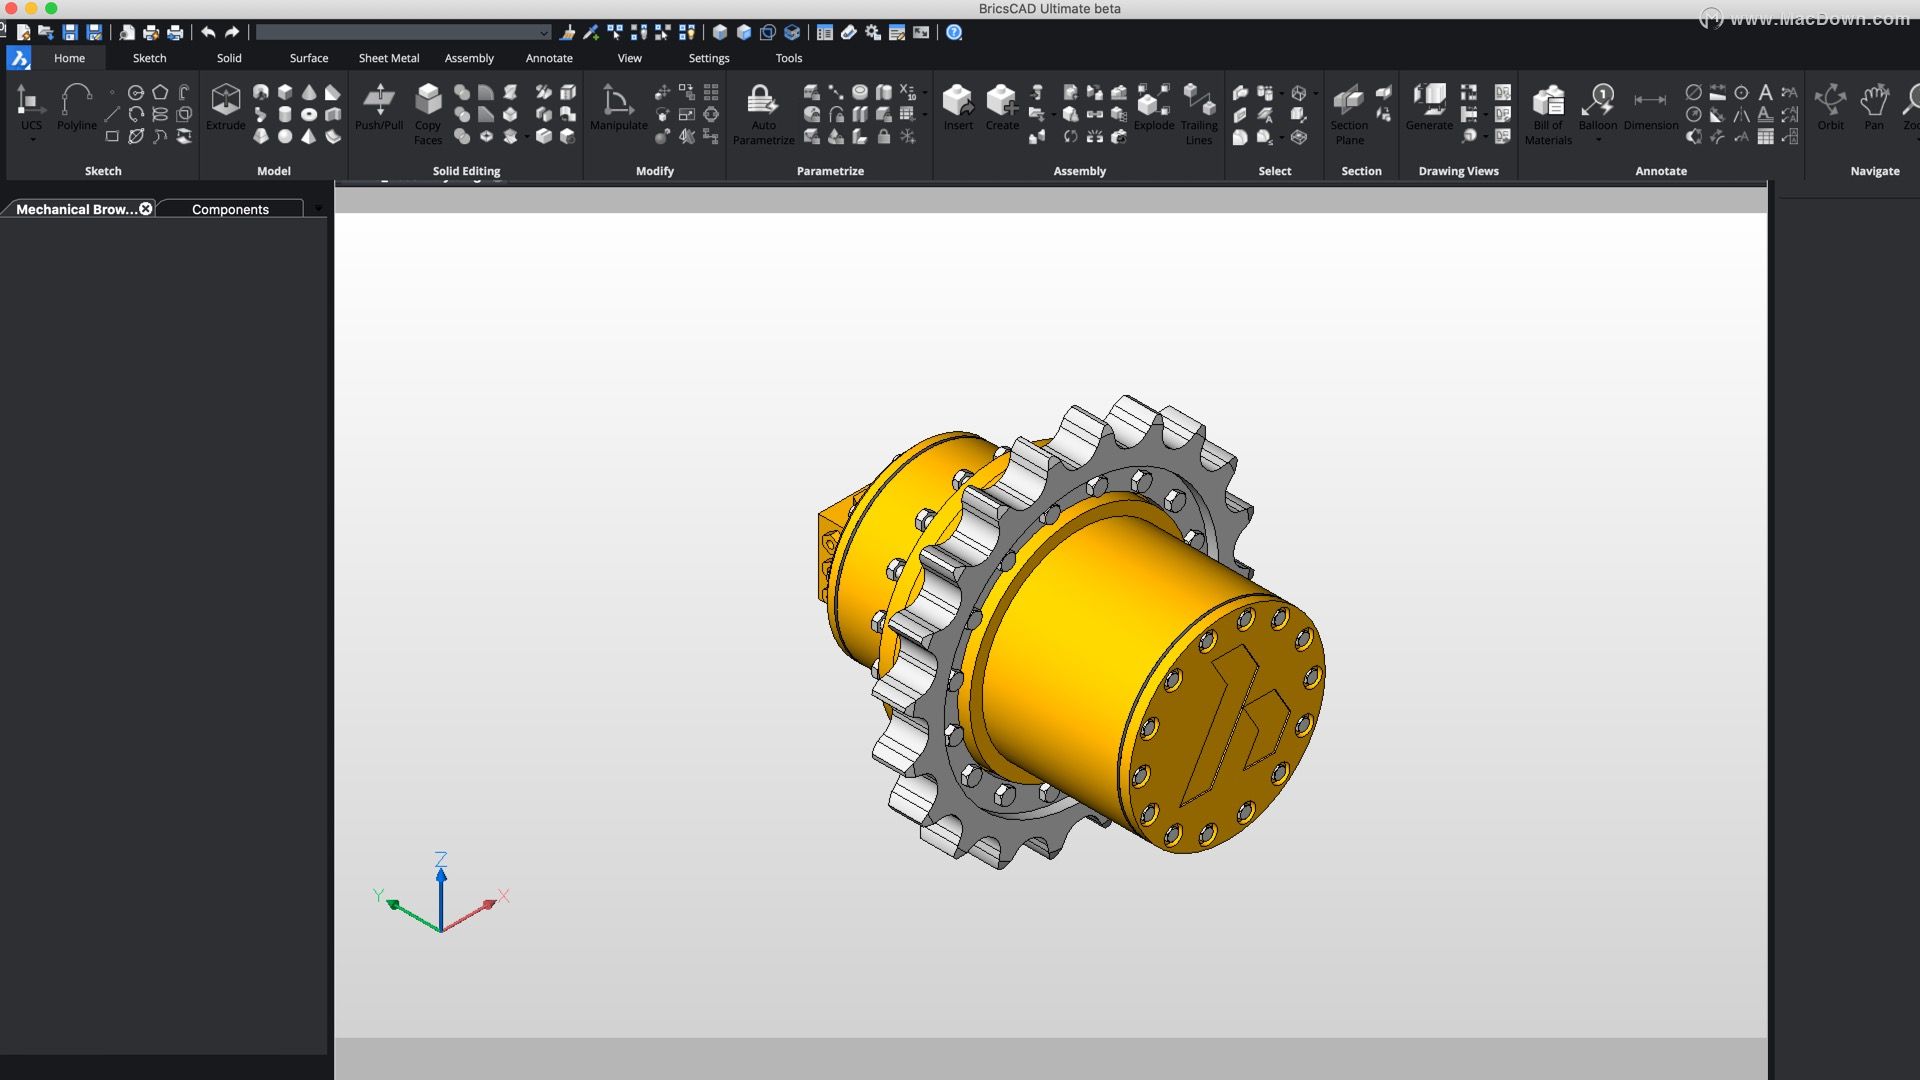The width and height of the screenshot is (1920, 1080).
Task: Select the Extrude tool
Action: pos(226,106)
